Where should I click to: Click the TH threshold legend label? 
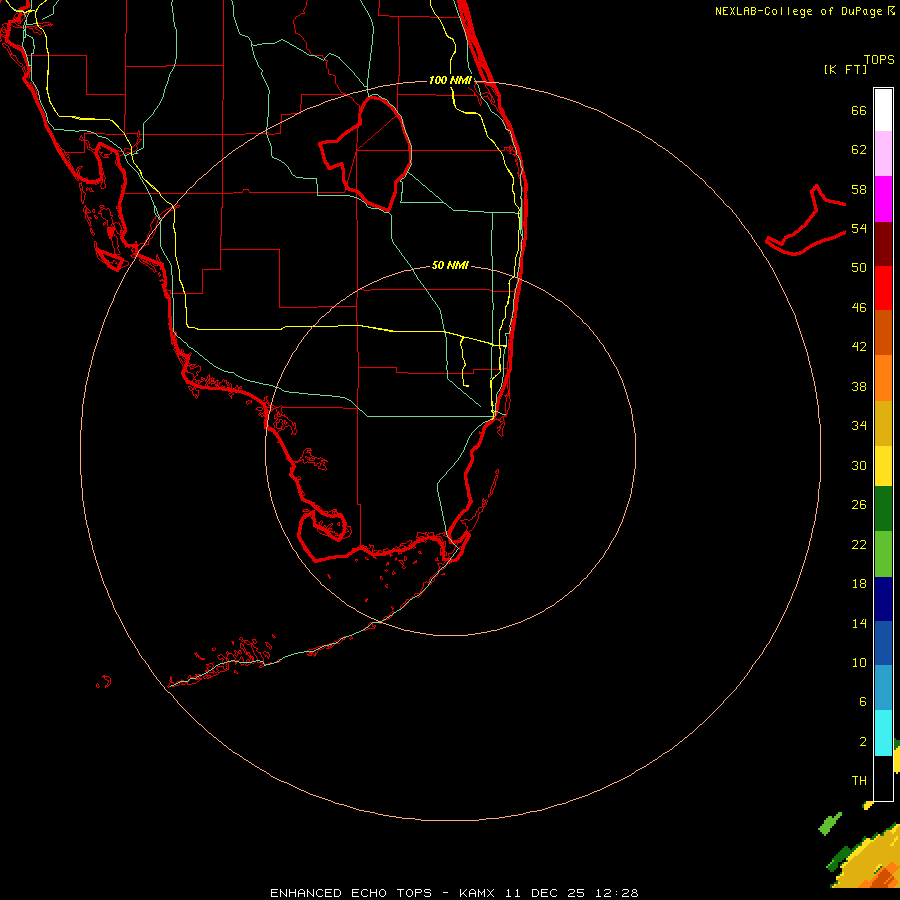tap(859, 781)
